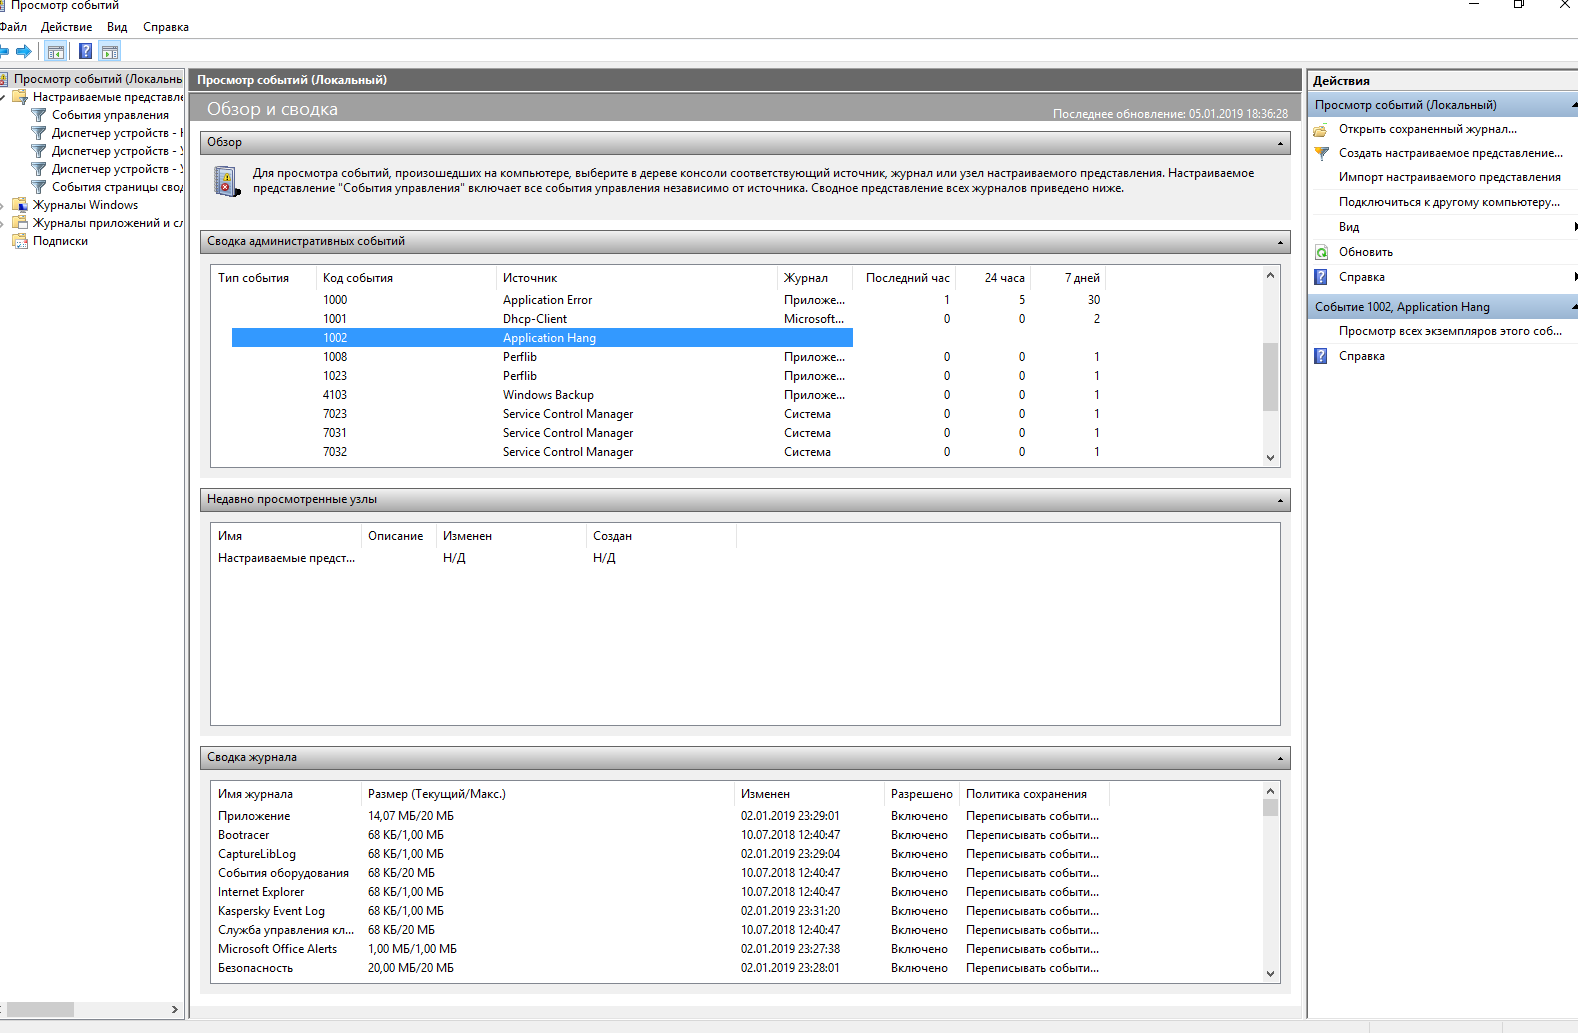Collapse the Обзор section

coord(1280,143)
